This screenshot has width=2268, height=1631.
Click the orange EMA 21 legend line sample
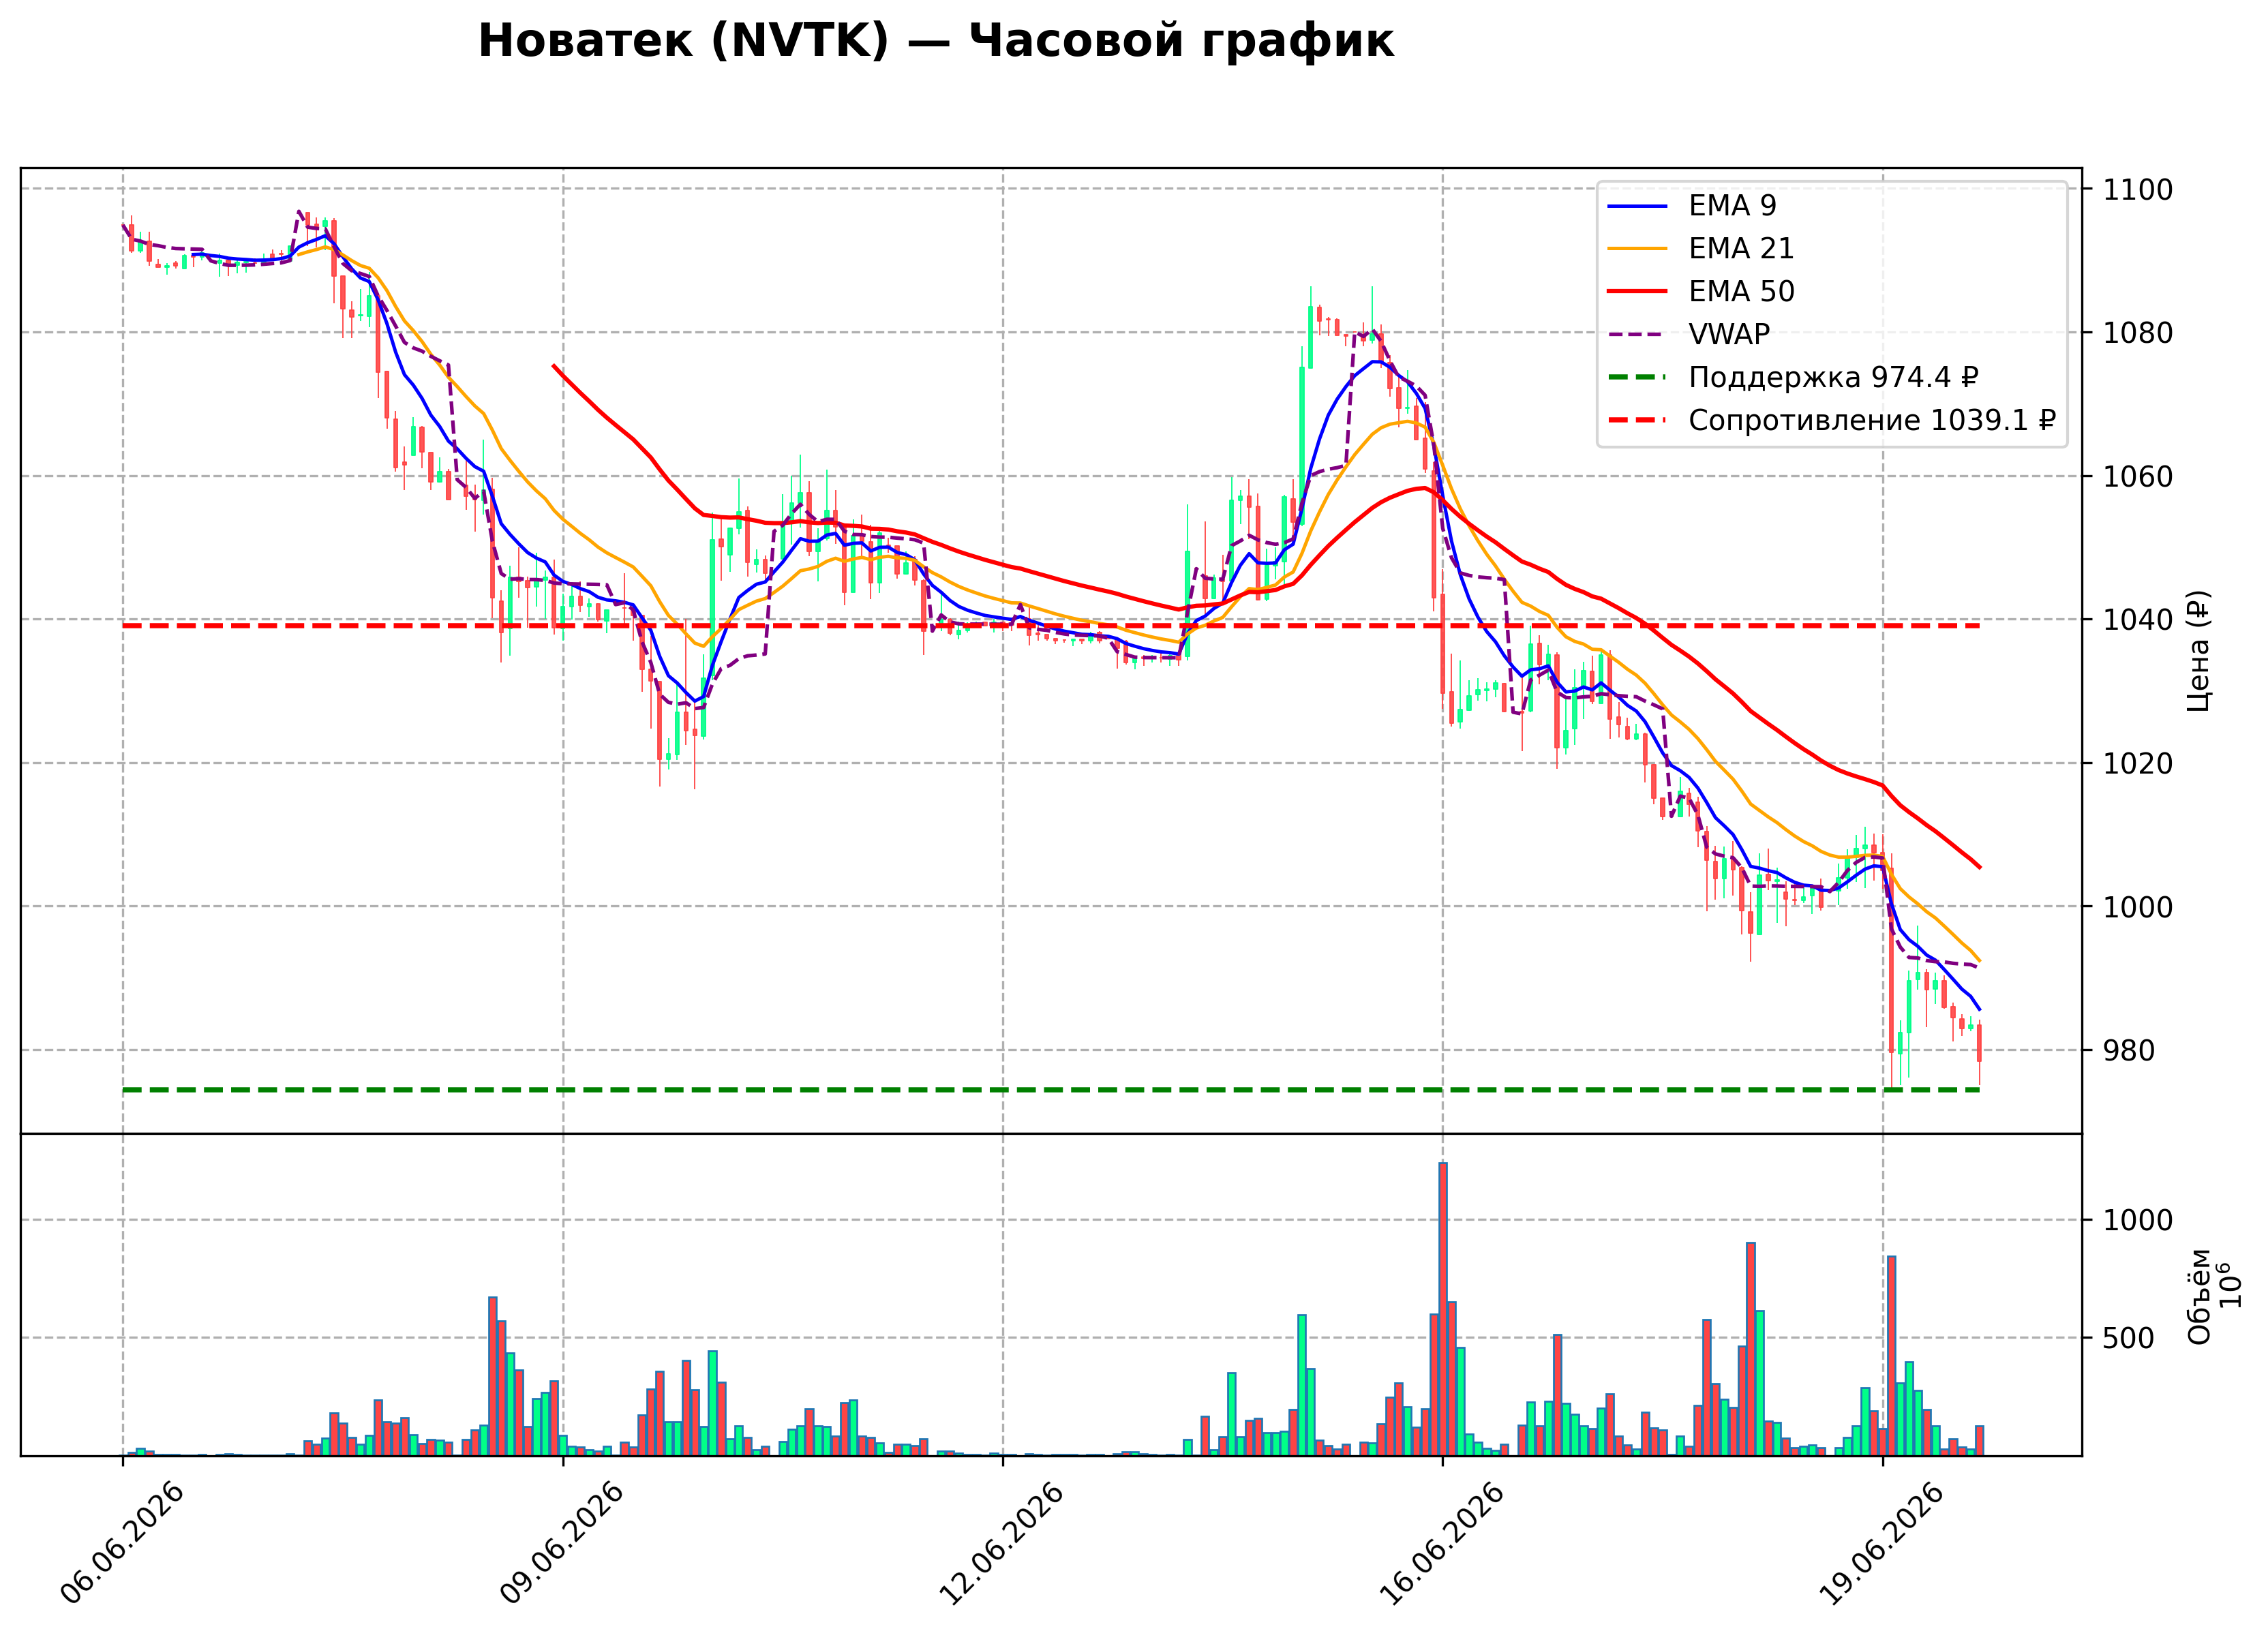tap(1637, 249)
